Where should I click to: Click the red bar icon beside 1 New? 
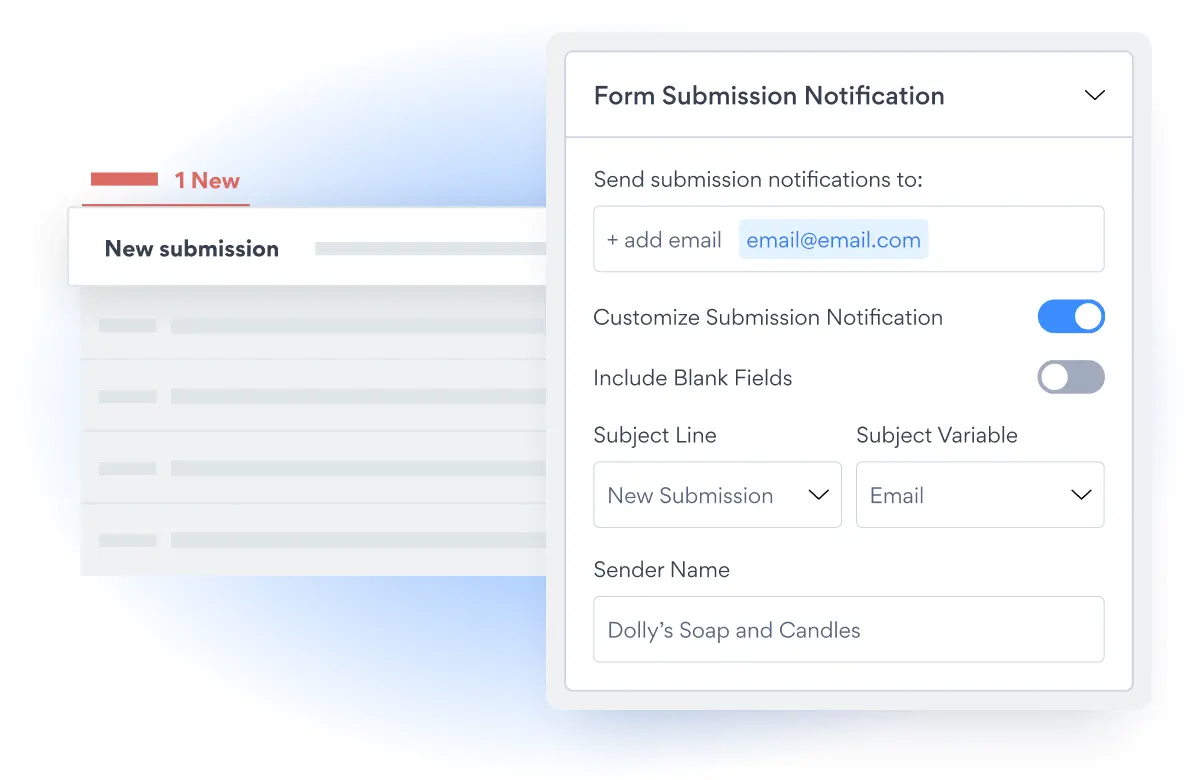124,180
